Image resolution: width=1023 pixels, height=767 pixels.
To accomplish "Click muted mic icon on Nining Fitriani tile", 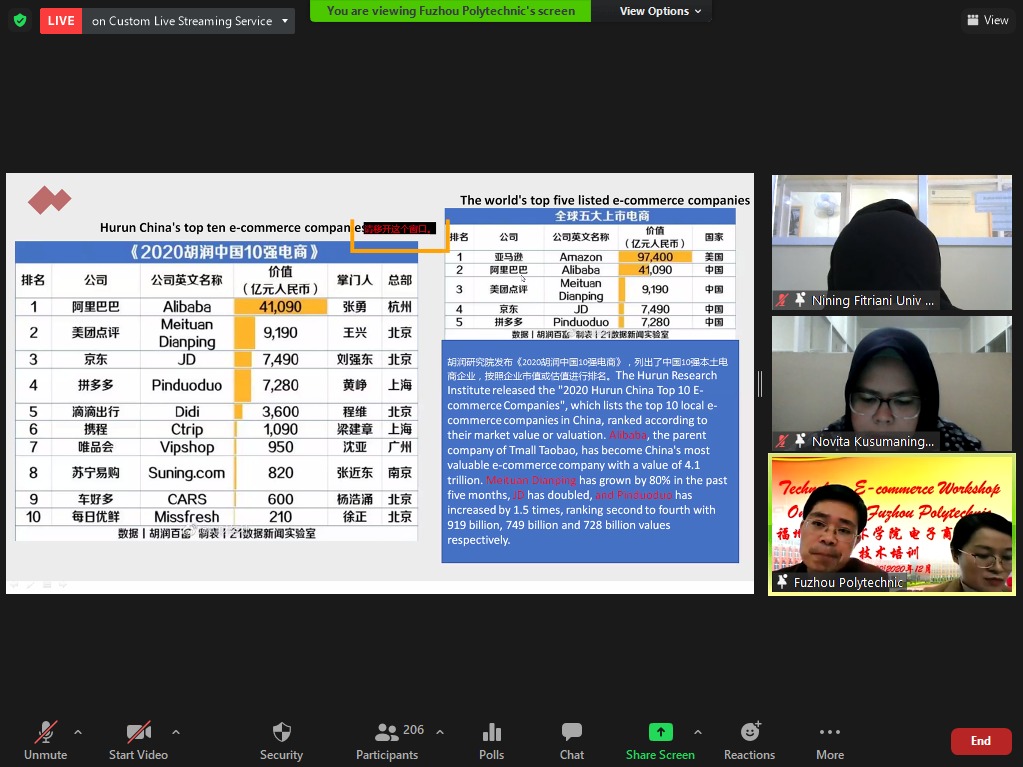I will click(782, 300).
